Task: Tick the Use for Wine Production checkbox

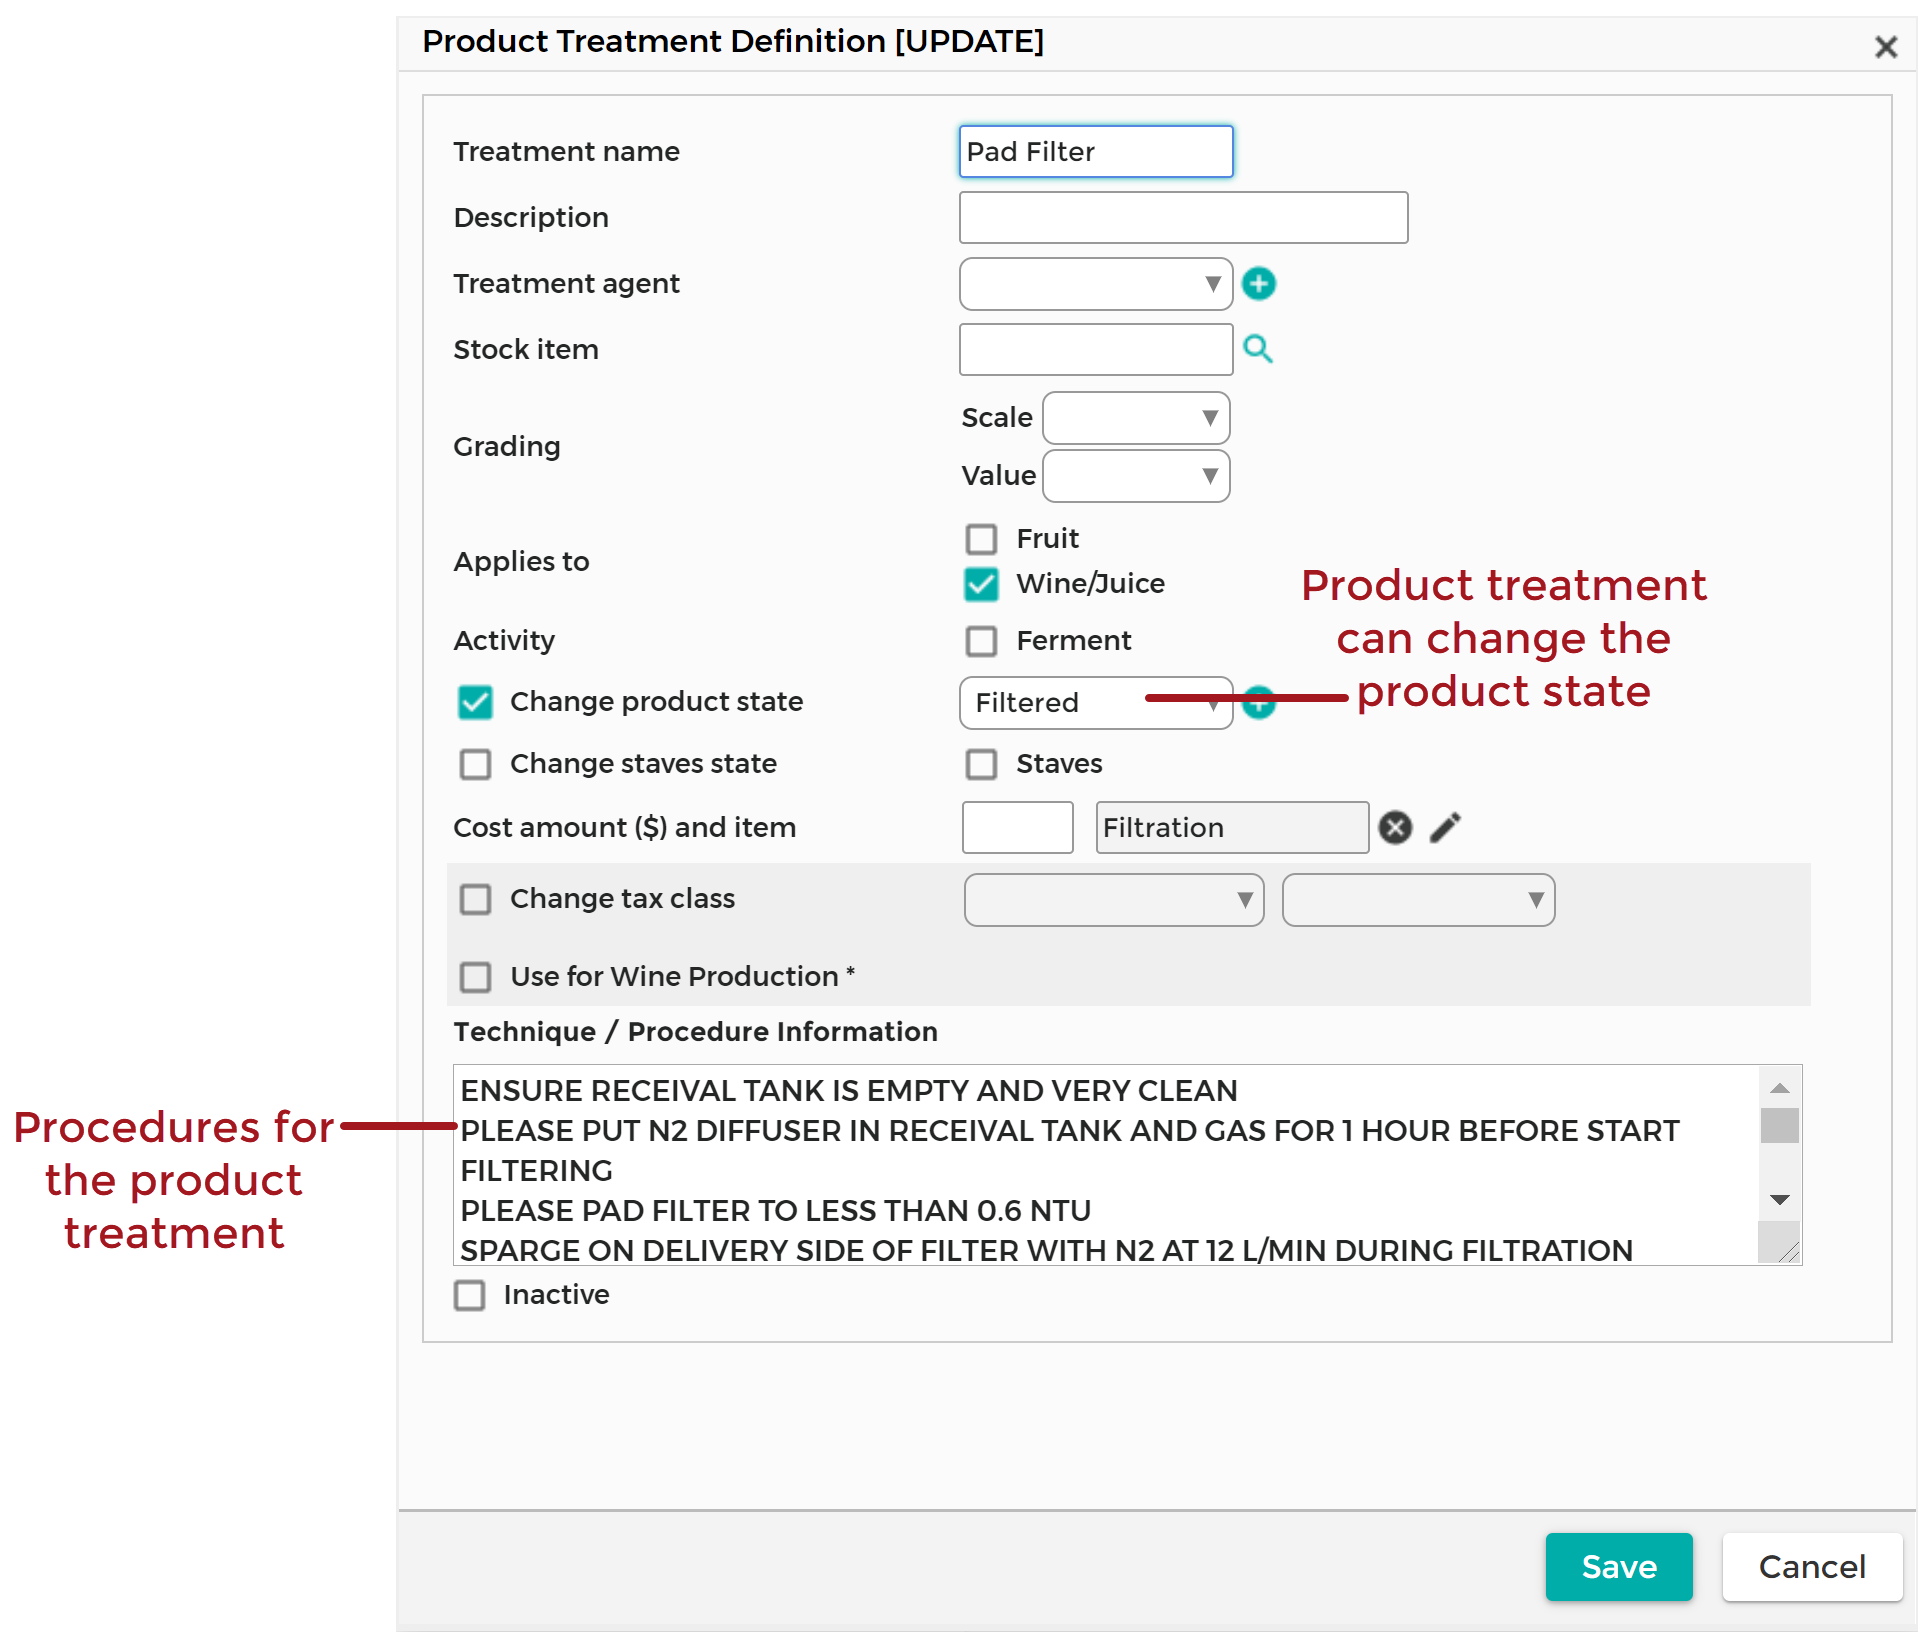Action: pos(475,977)
